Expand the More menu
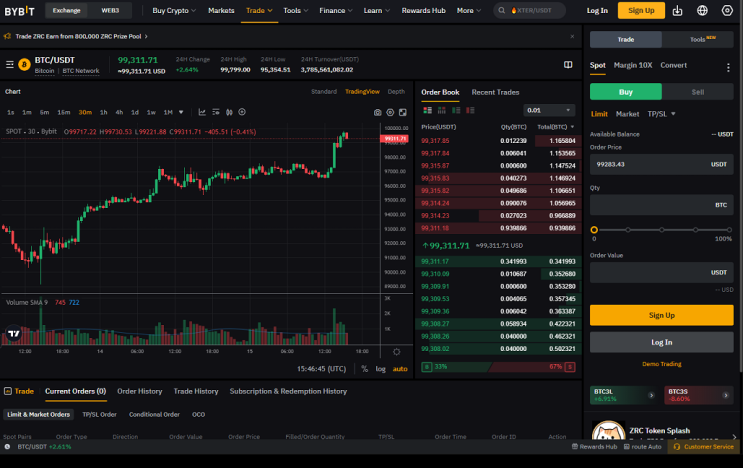Image resolution: width=743 pixels, height=468 pixels. coord(469,10)
